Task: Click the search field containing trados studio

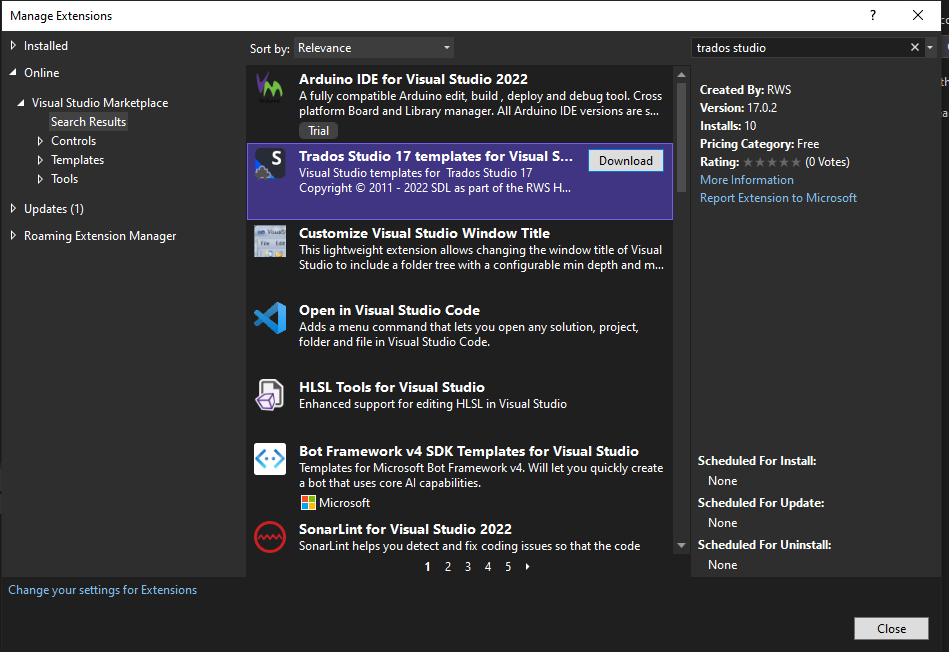Action: 800,47
